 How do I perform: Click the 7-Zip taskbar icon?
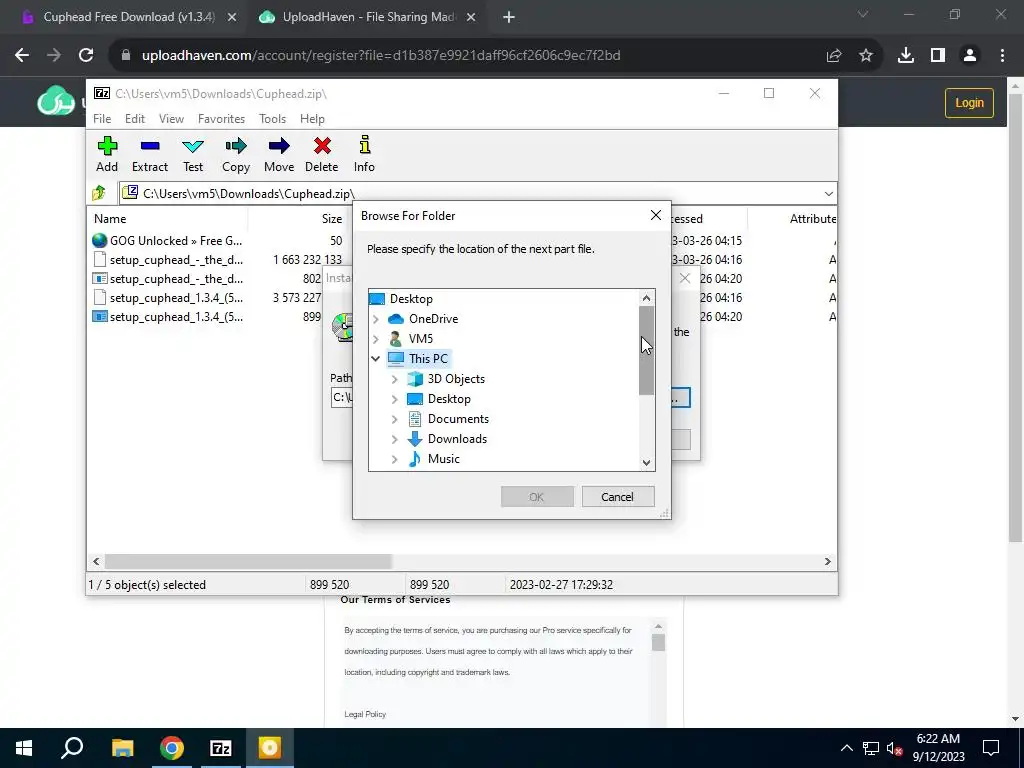(221, 748)
